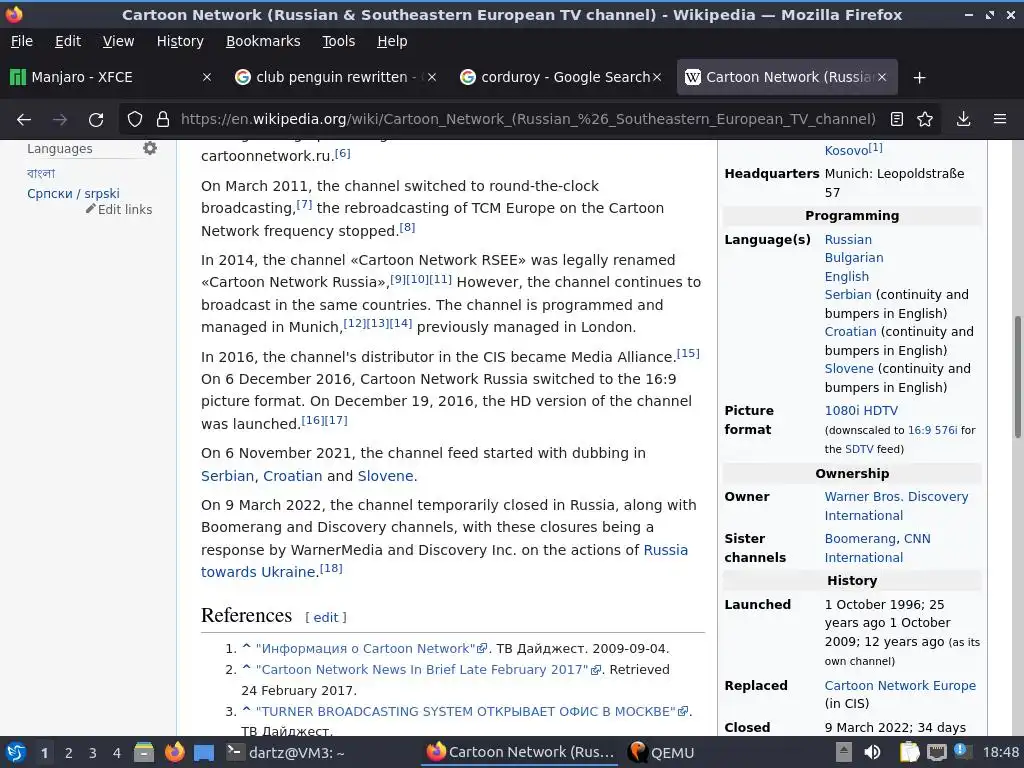Viewport: 1024px width, 768px height.
Task: Open Russian language link in infobox
Action: click(x=848, y=240)
